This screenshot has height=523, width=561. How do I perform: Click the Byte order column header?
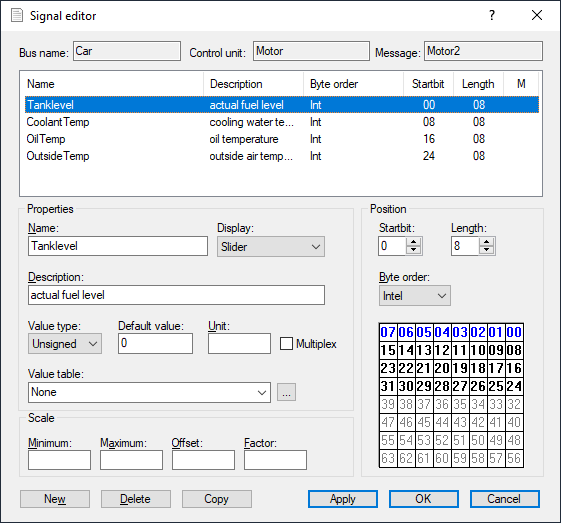(x=354, y=84)
